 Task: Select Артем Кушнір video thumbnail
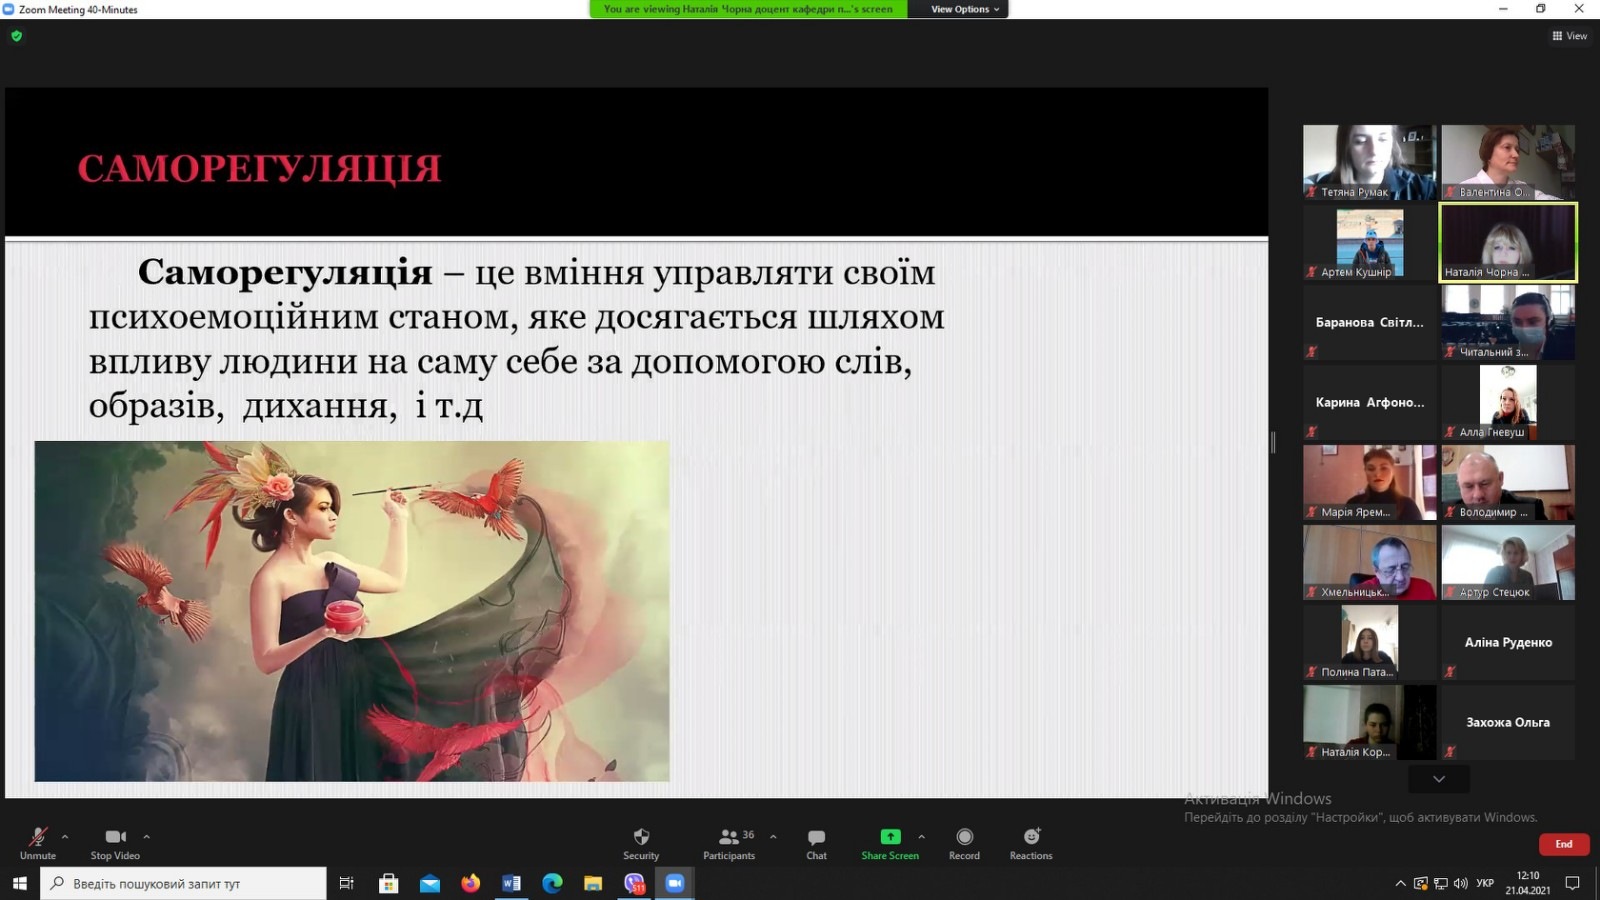[1369, 242]
